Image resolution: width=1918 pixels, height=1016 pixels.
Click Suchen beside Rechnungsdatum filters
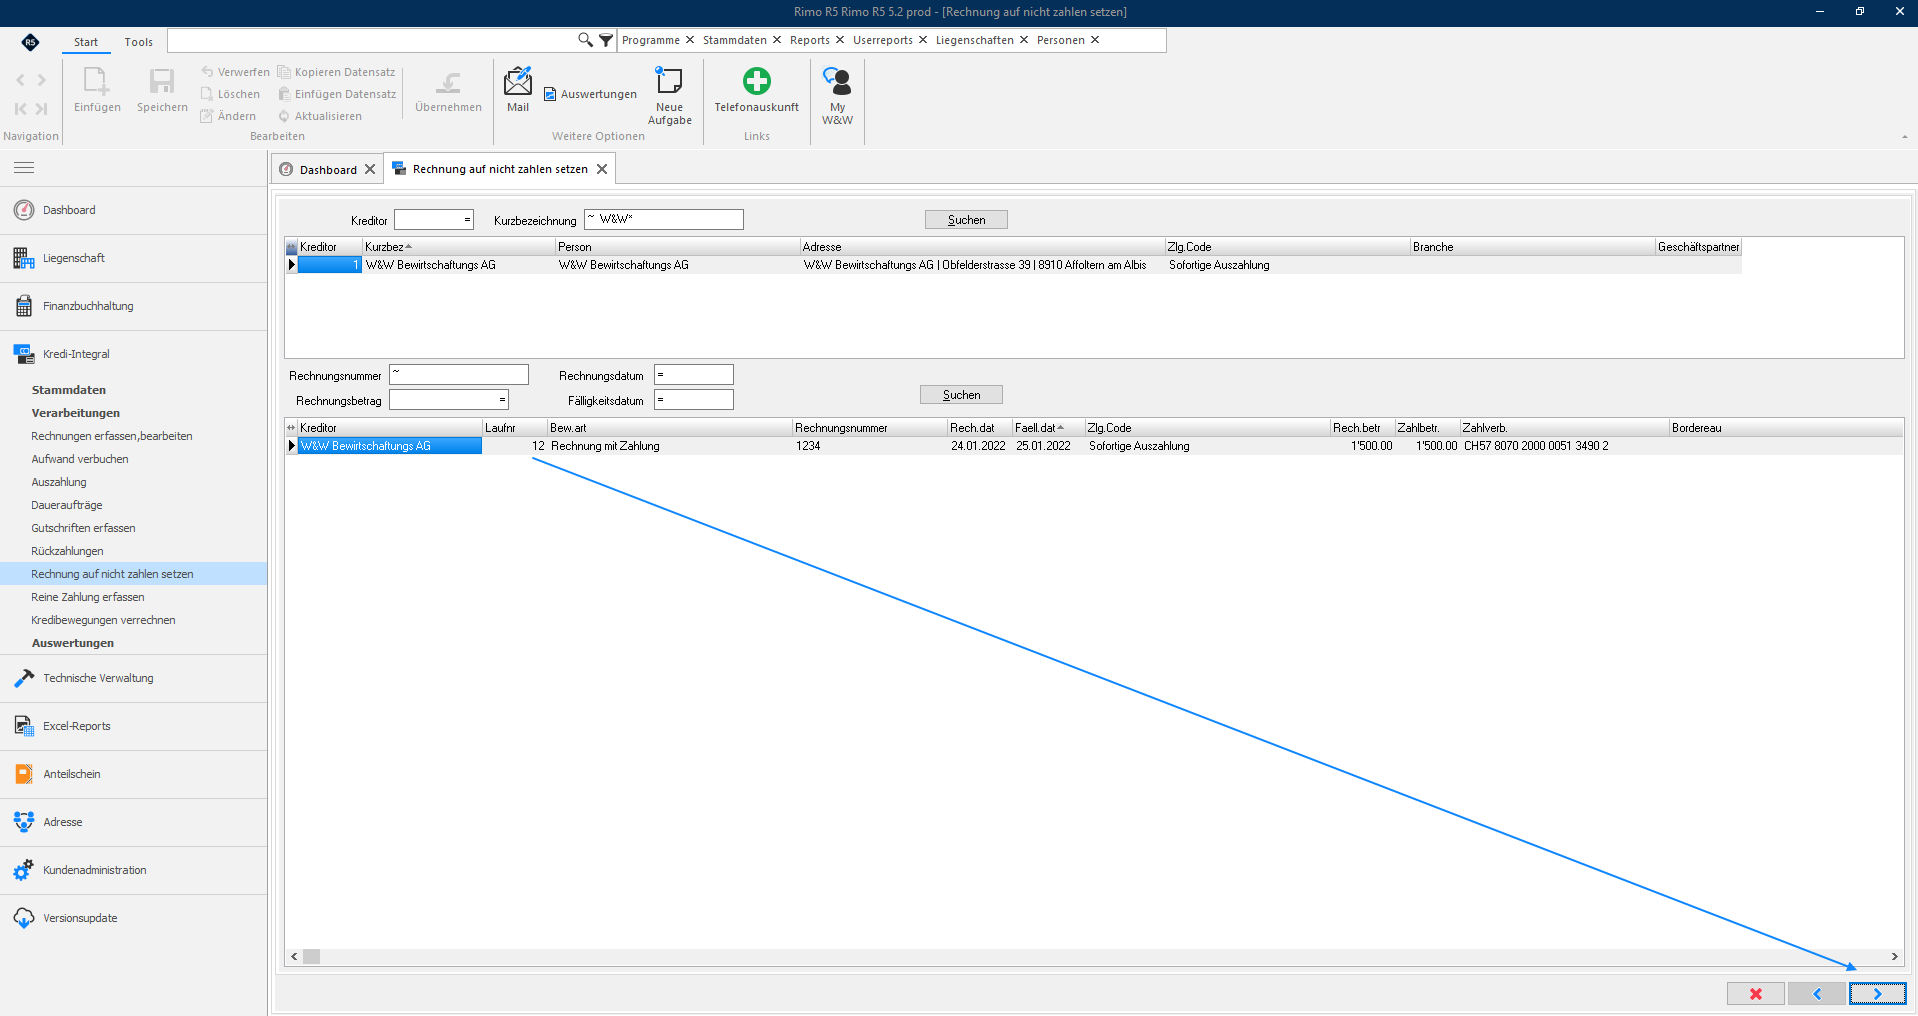click(961, 395)
